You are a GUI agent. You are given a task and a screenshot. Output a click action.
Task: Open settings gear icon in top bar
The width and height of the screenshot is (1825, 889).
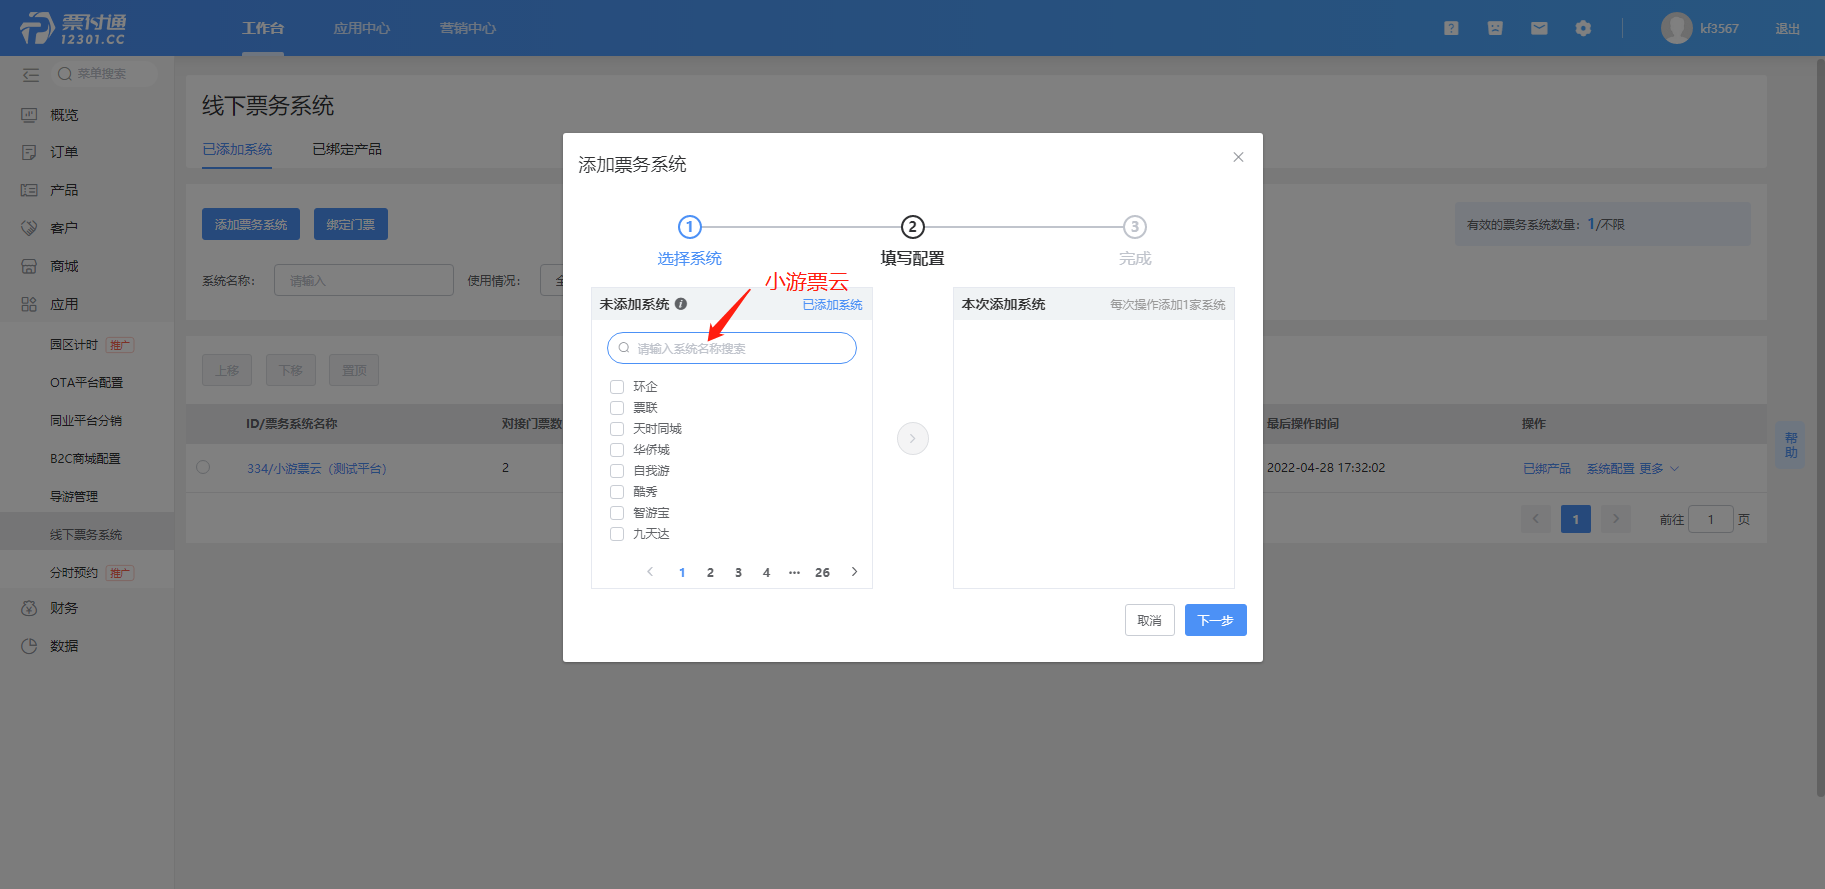pyautogui.click(x=1583, y=28)
